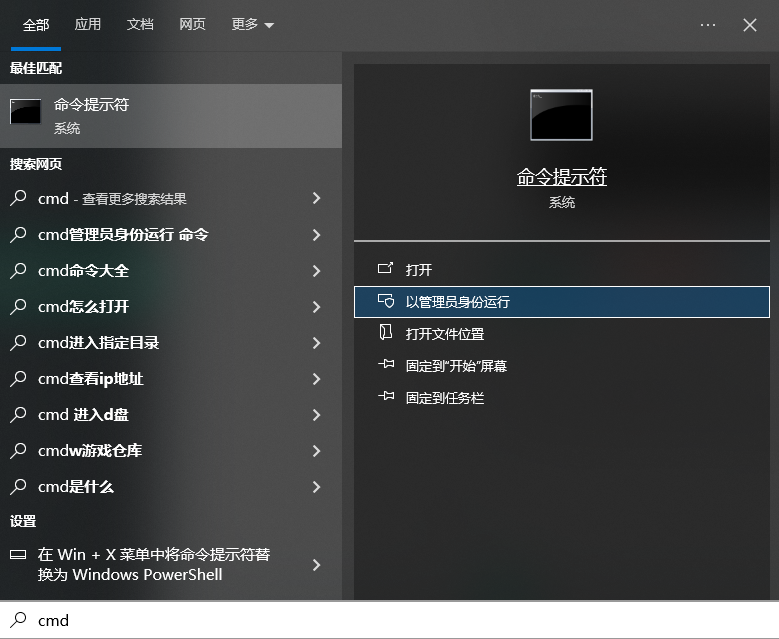This screenshot has height=639, width=779.
Task: Expand arrow for cmd怎么打开
Action: click(316, 307)
